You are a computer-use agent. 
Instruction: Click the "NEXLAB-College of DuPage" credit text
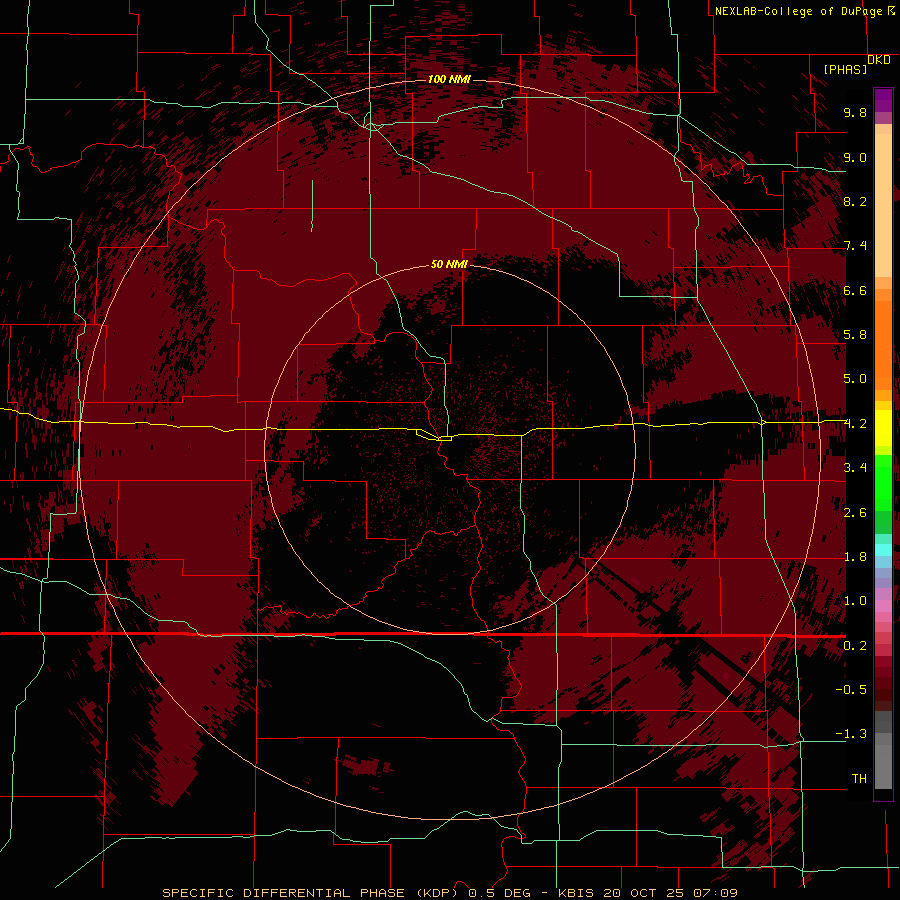[800, 11]
